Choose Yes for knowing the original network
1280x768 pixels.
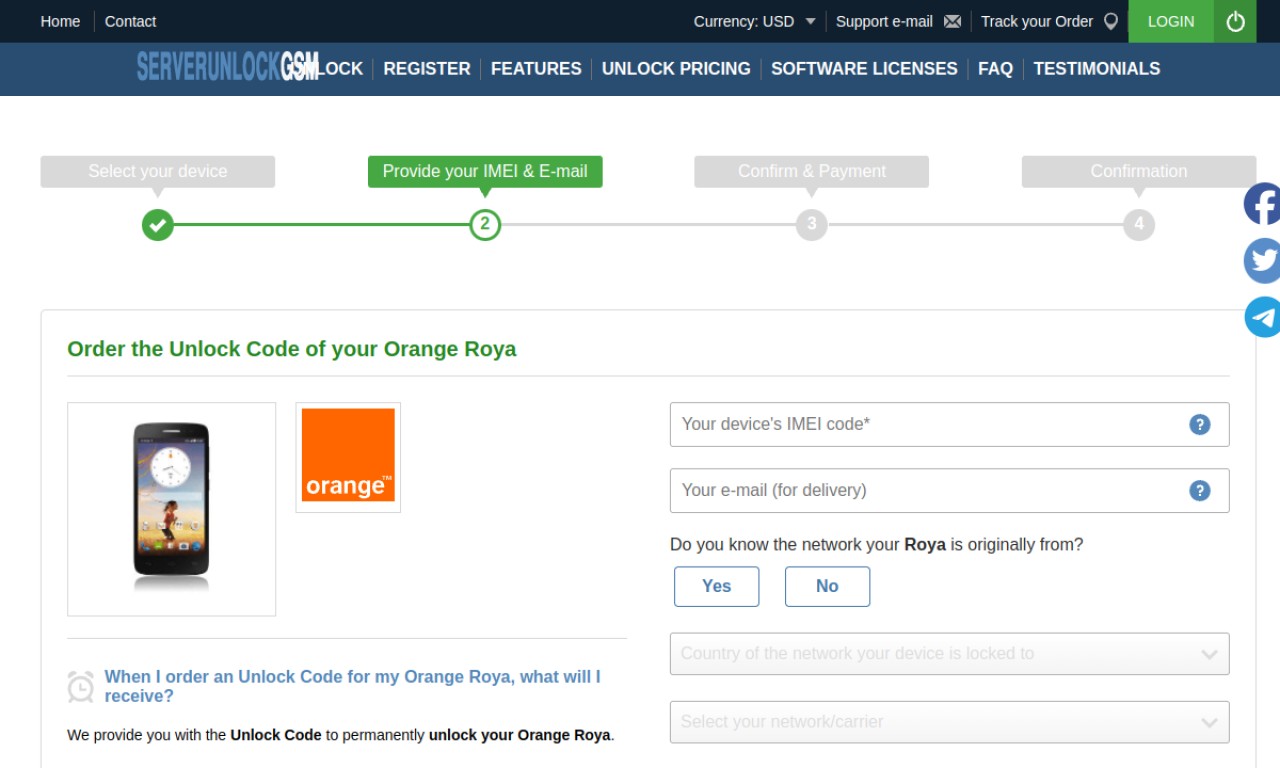coord(716,586)
